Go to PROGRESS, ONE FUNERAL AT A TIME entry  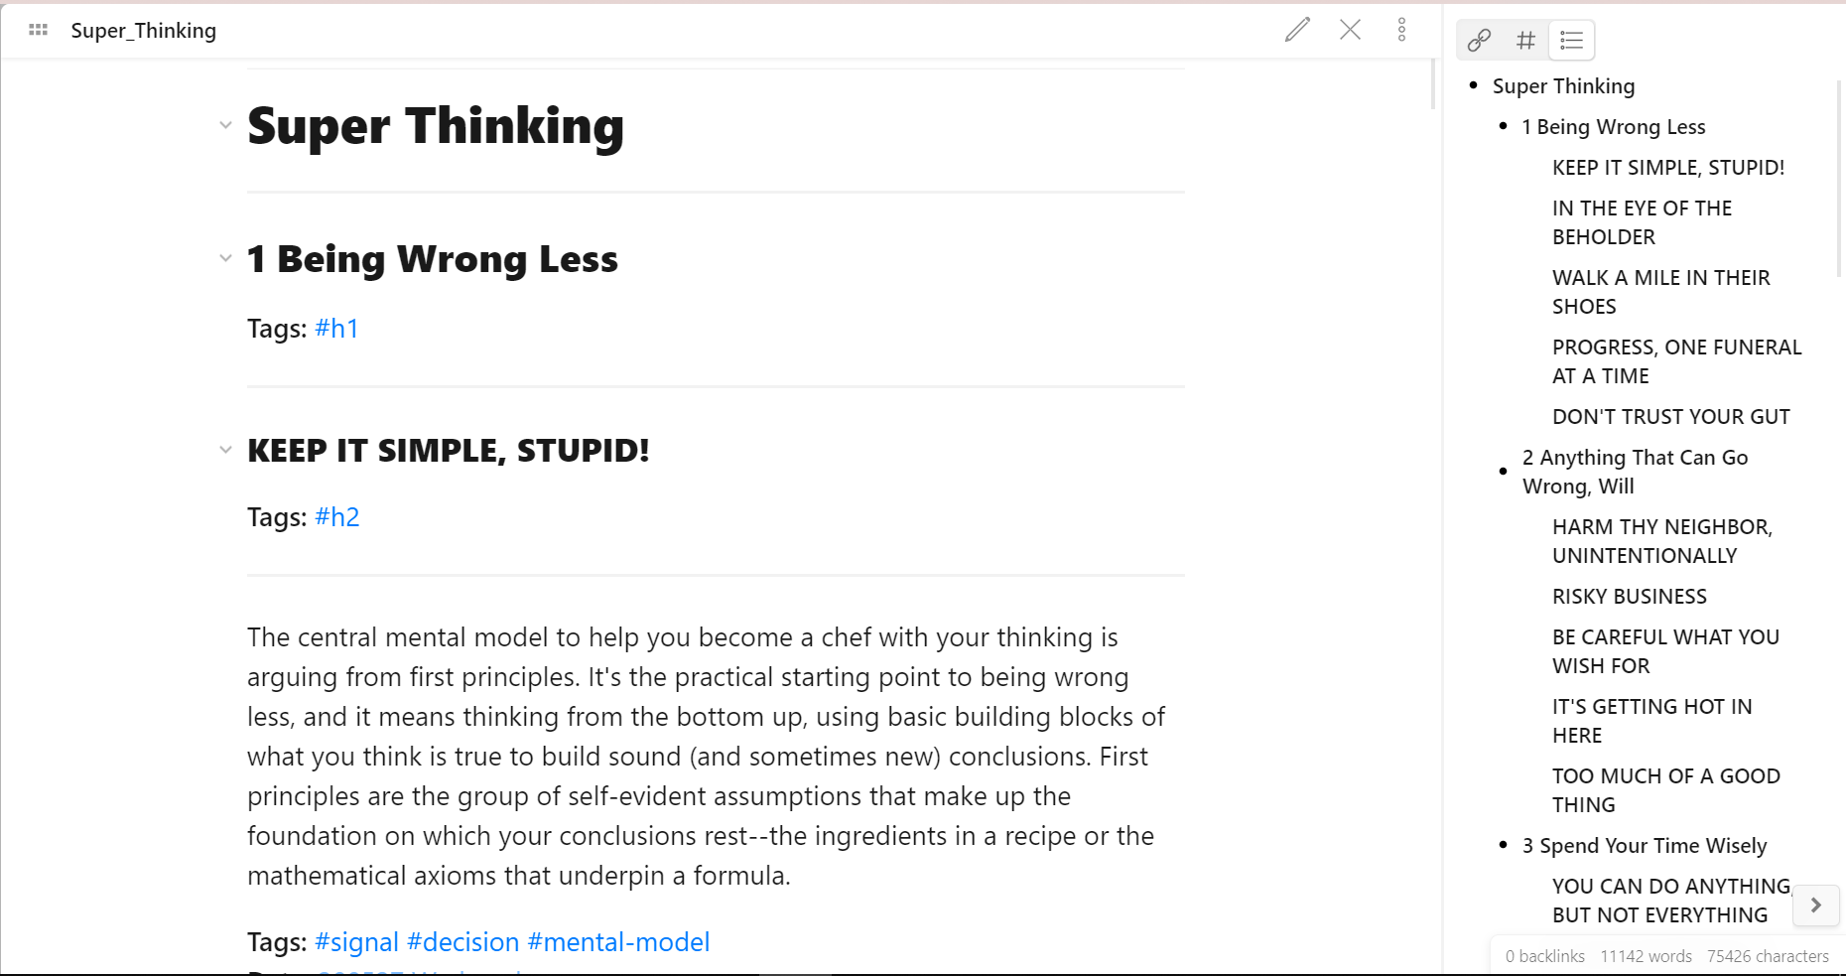point(1677,362)
